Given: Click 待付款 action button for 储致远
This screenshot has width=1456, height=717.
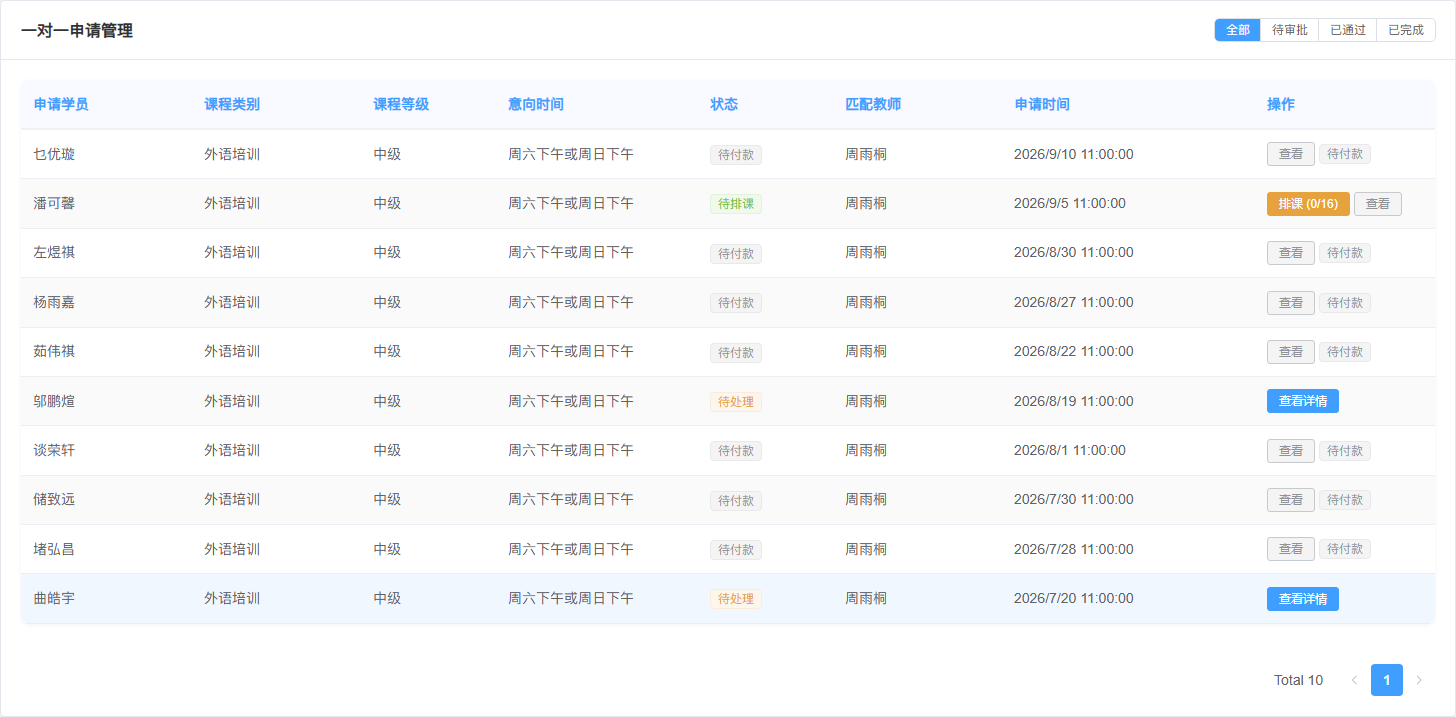Looking at the screenshot, I should coord(1345,500).
